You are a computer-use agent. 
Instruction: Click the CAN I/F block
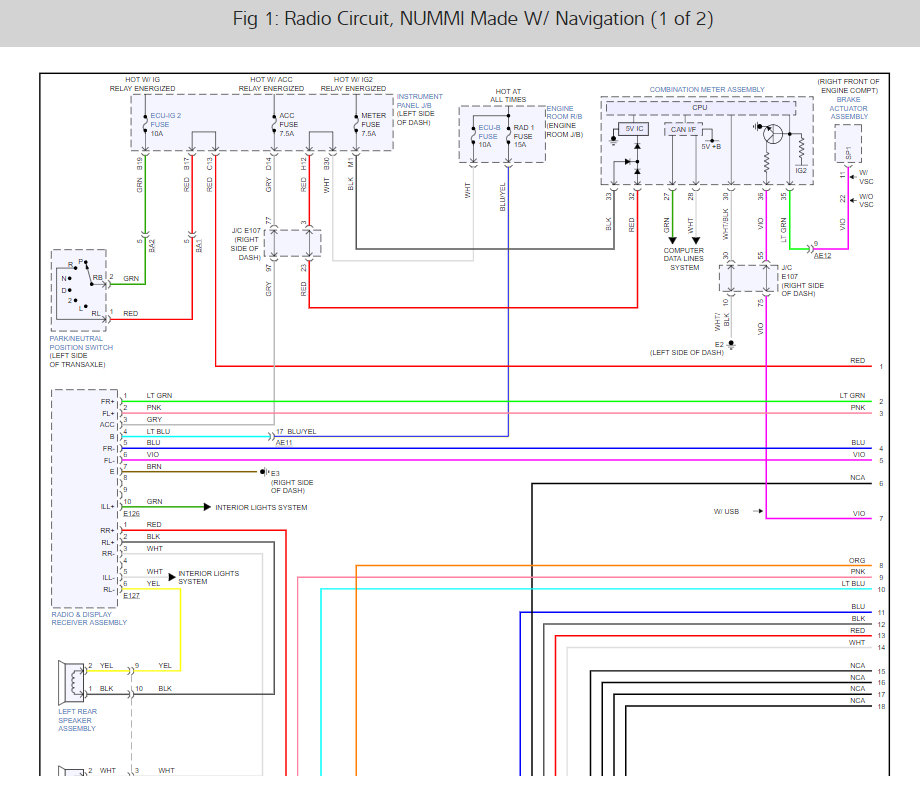[683, 130]
